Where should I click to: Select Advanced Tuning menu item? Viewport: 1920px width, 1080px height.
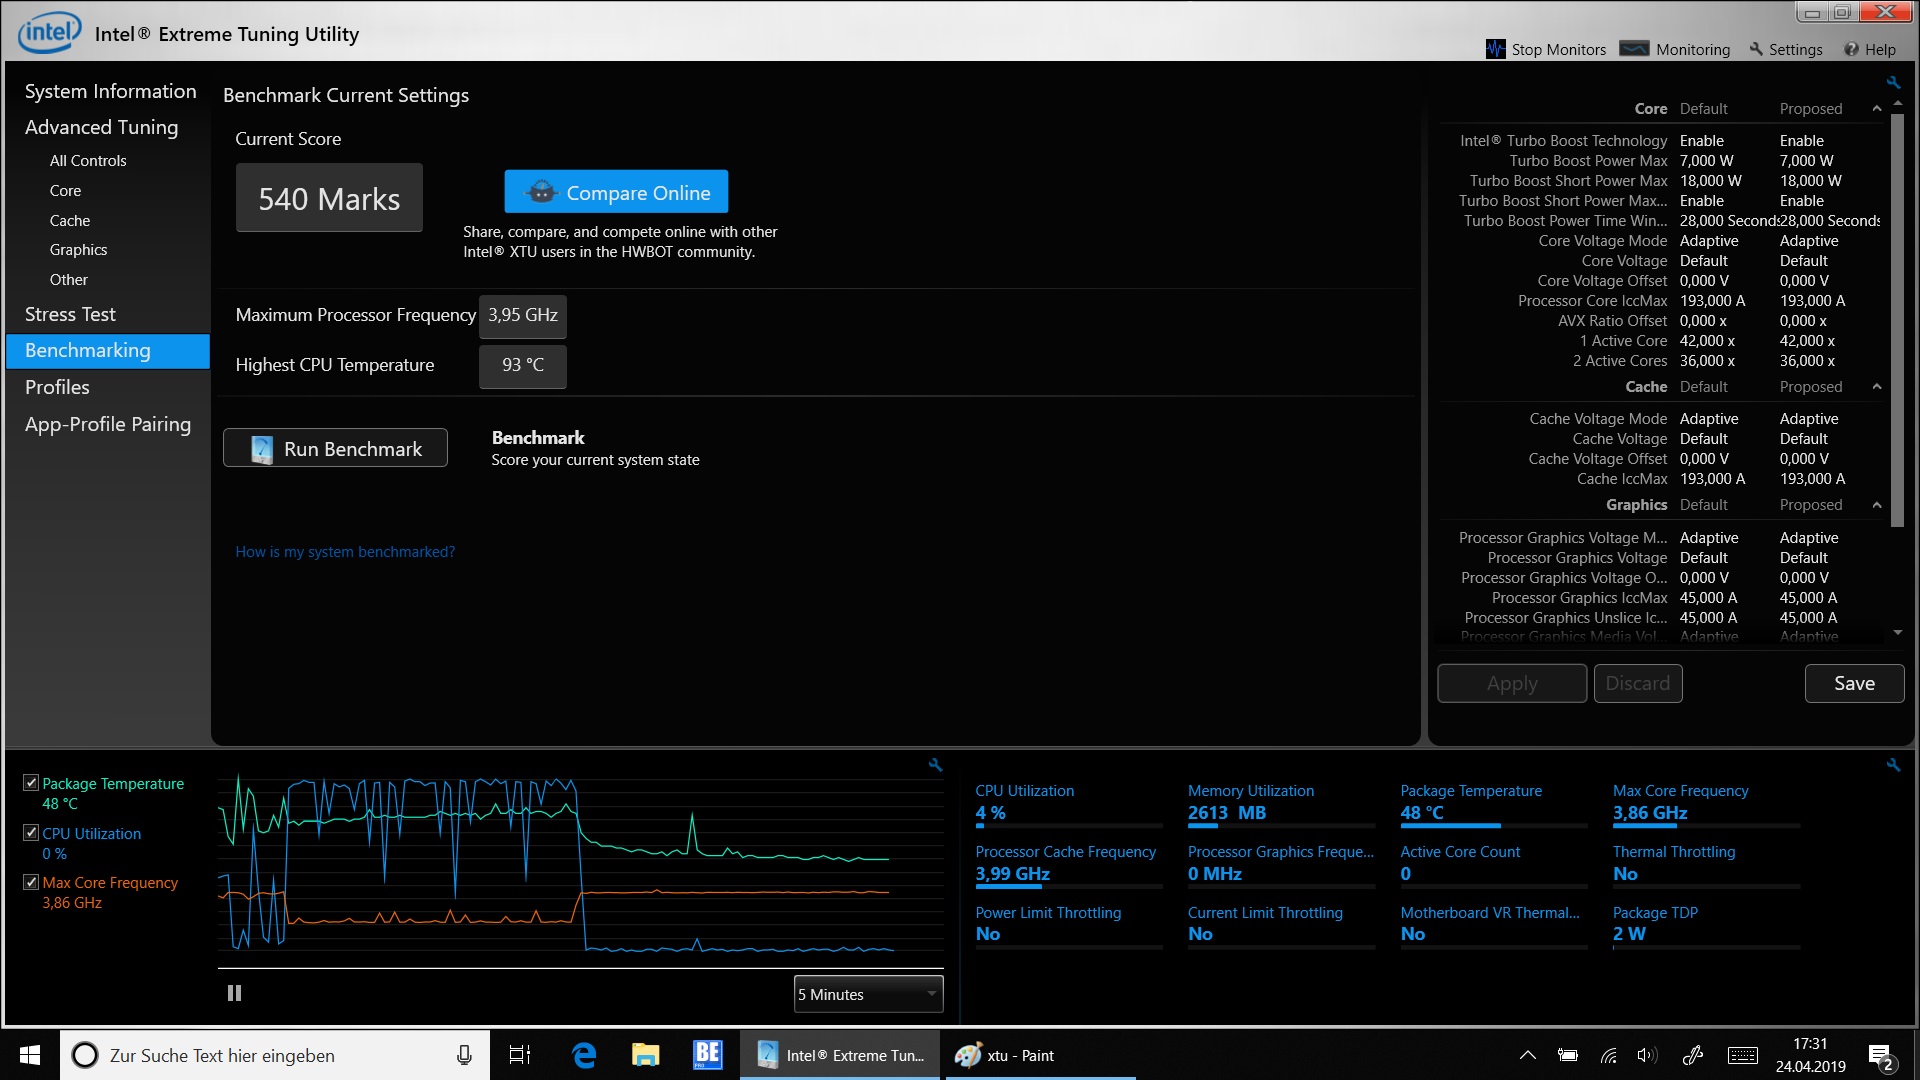(x=102, y=127)
